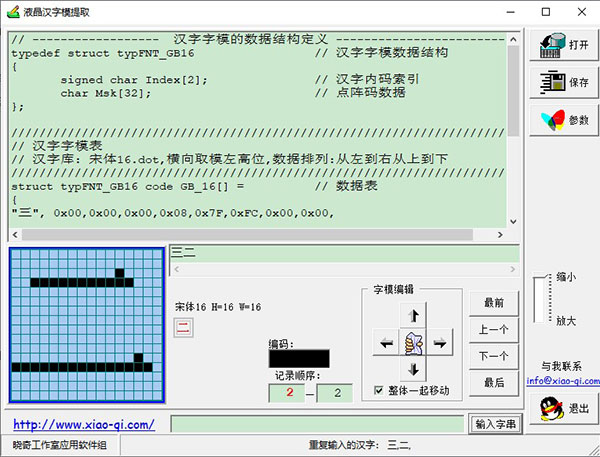The height and width of the screenshot is (457, 600).
Task: Click the small red 二 character preview icon
Action: [183, 327]
